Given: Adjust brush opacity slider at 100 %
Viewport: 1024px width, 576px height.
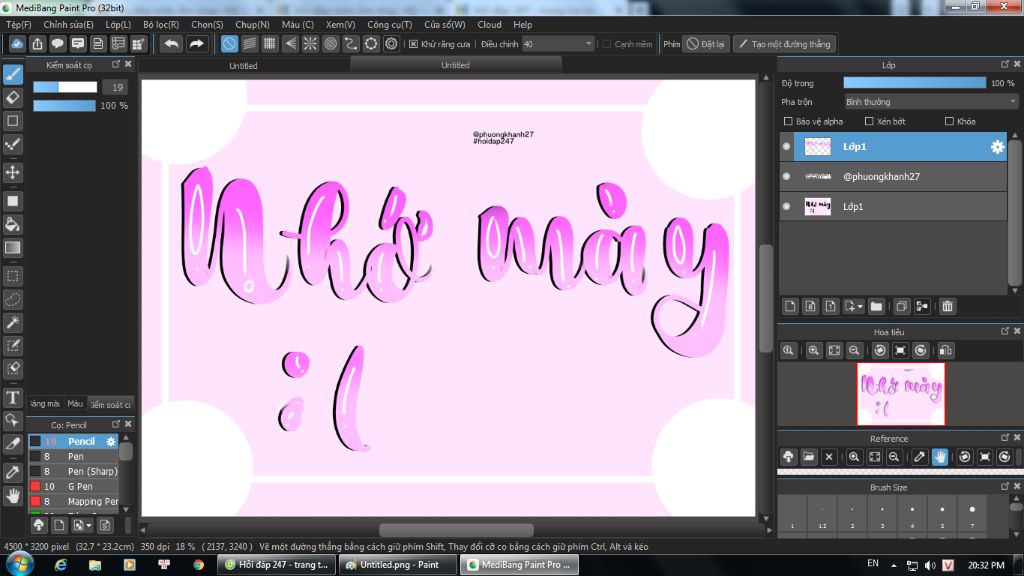Looking at the screenshot, I should (65, 106).
